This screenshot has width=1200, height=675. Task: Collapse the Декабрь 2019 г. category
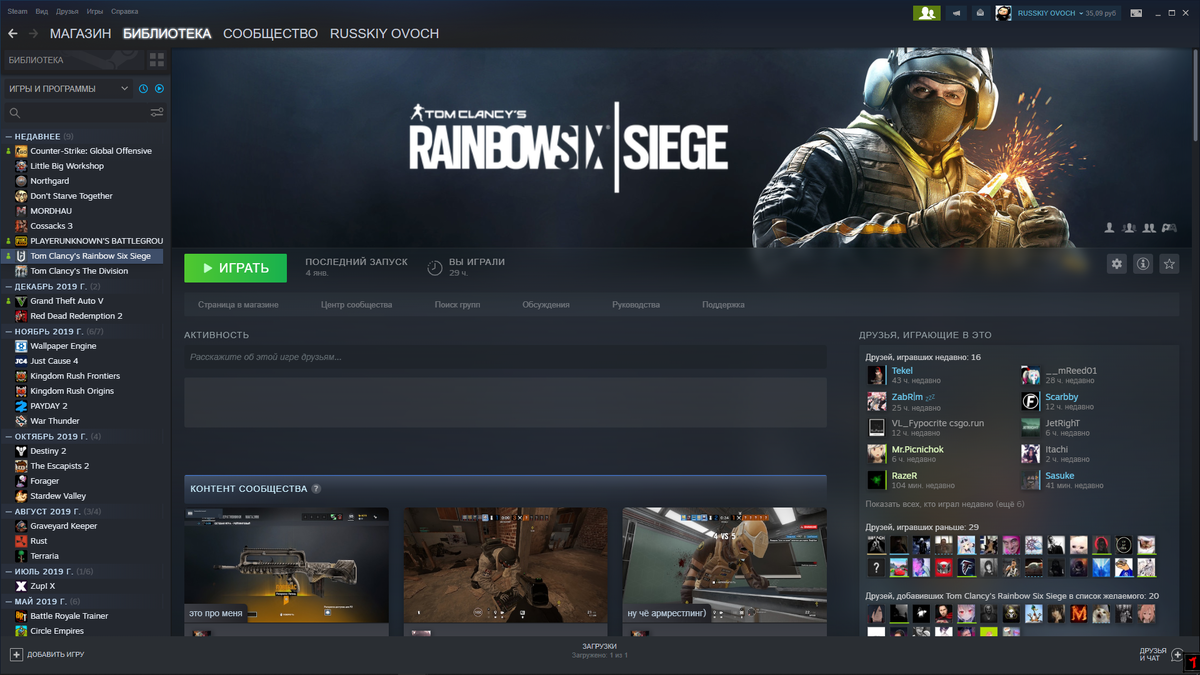pyautogui.click(x=8, y=286)
